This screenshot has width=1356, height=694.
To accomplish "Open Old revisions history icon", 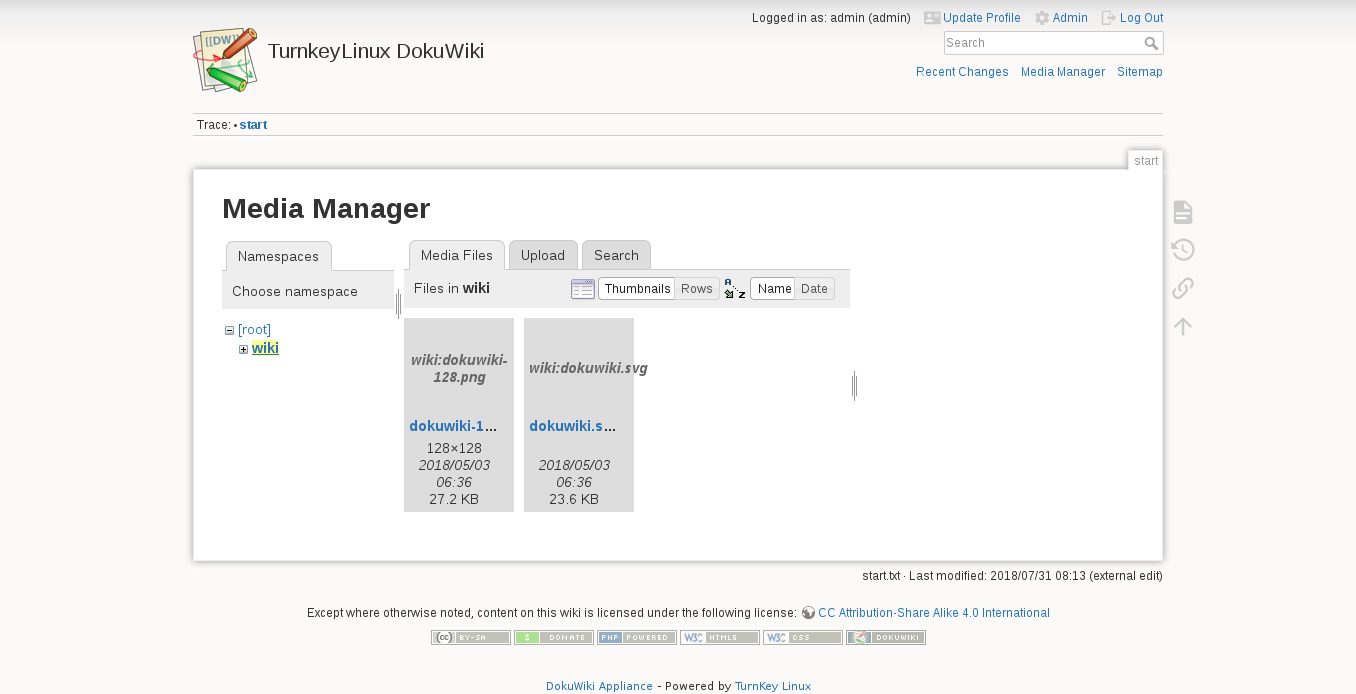I will click(1182, 250).
